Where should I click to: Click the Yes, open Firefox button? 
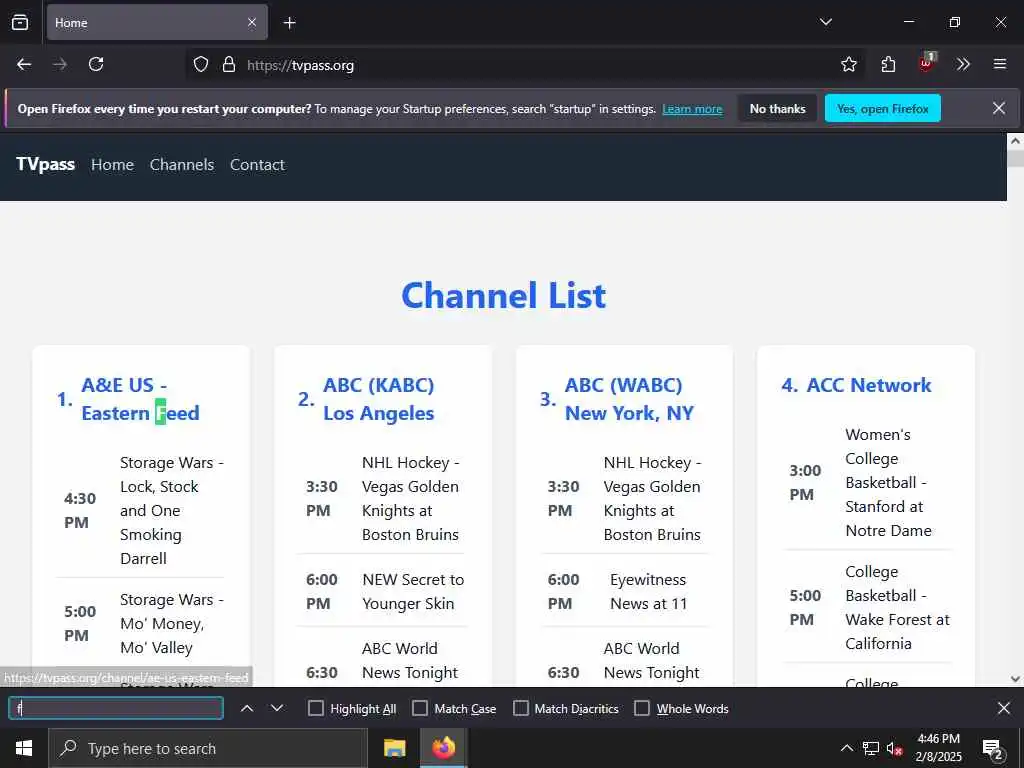(x=883, y=108)
